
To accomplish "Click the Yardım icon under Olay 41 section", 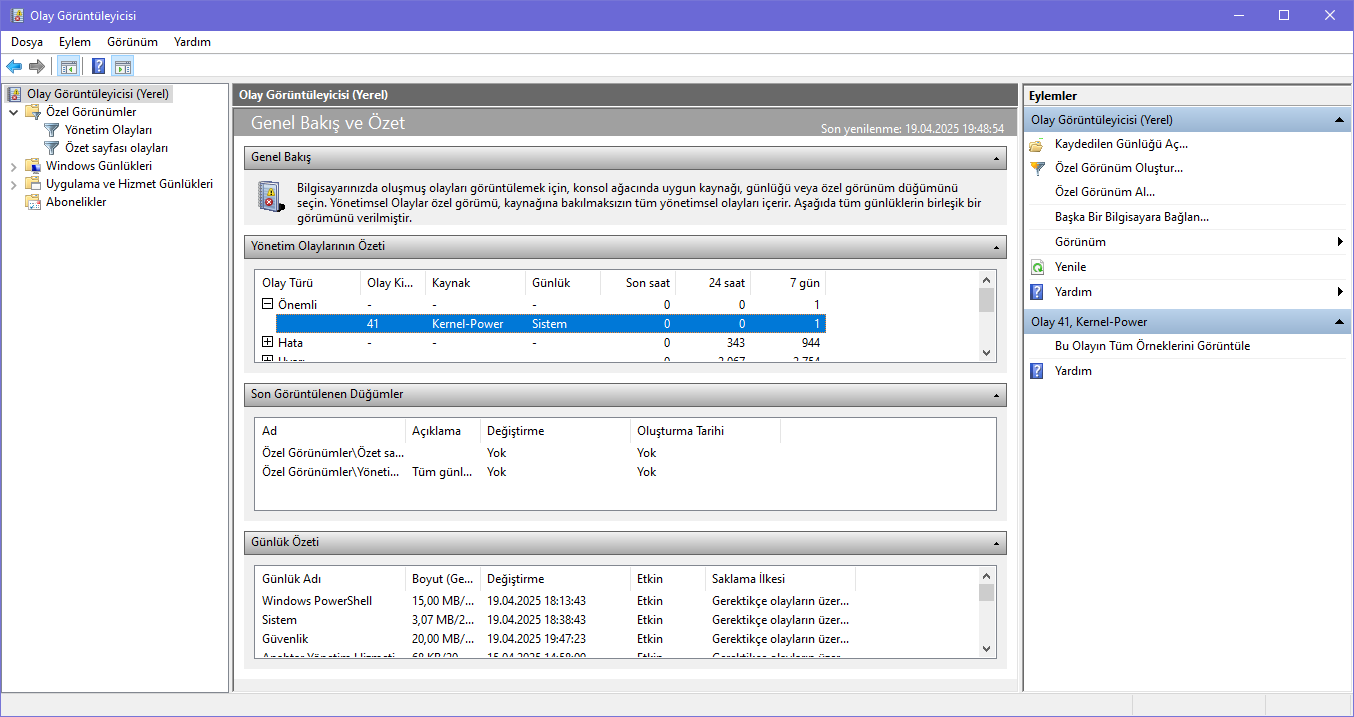I will coord(1037,371).
